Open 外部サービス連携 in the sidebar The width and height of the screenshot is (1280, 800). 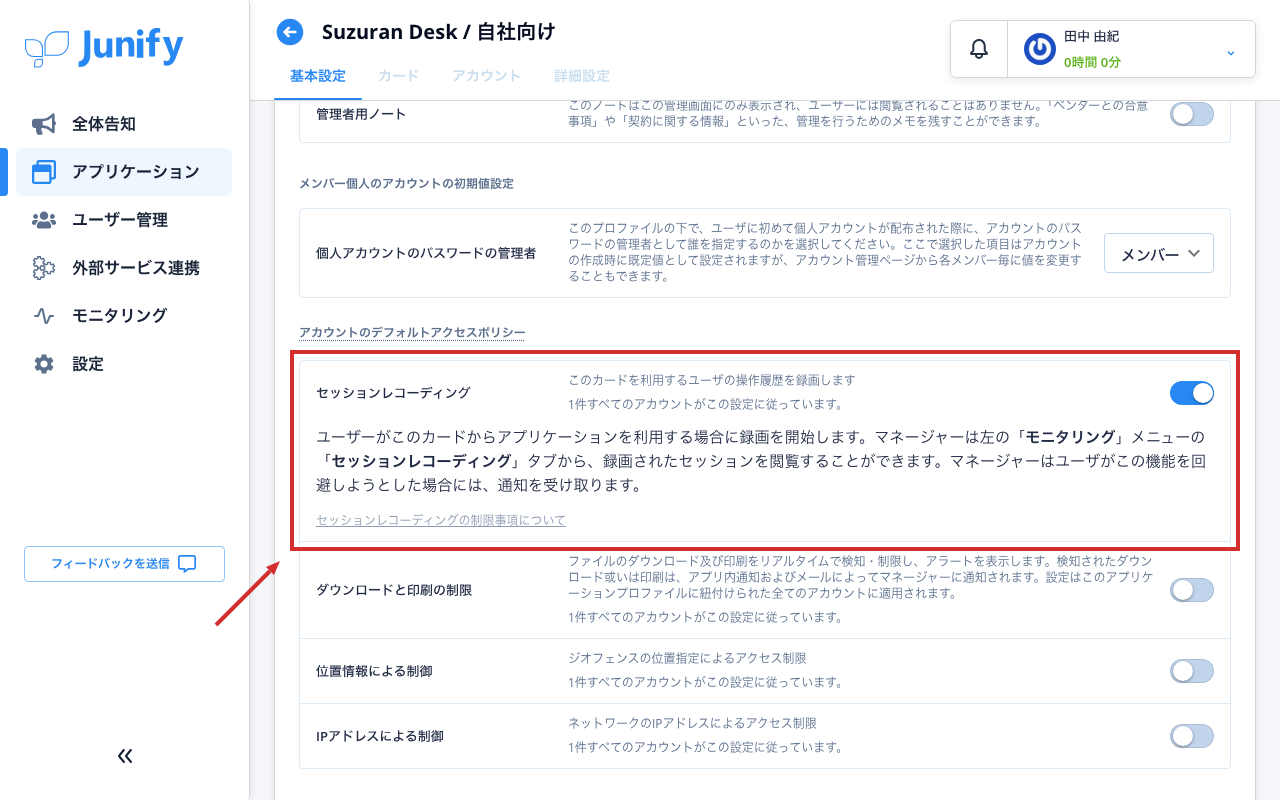(x=124, y=268)
